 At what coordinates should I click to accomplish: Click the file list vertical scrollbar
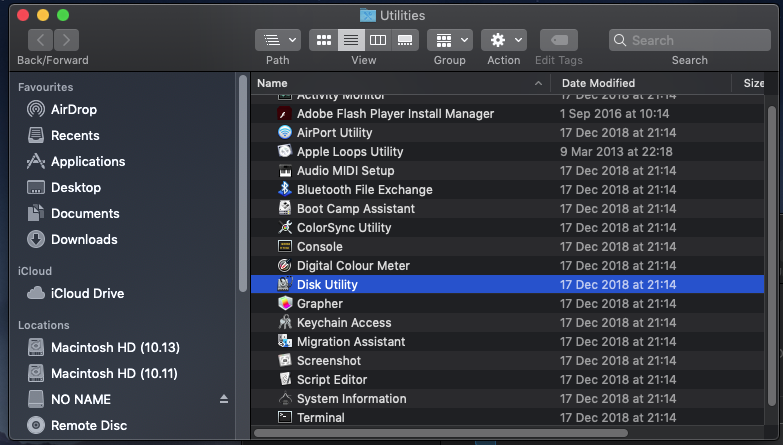tap(772, 255)
